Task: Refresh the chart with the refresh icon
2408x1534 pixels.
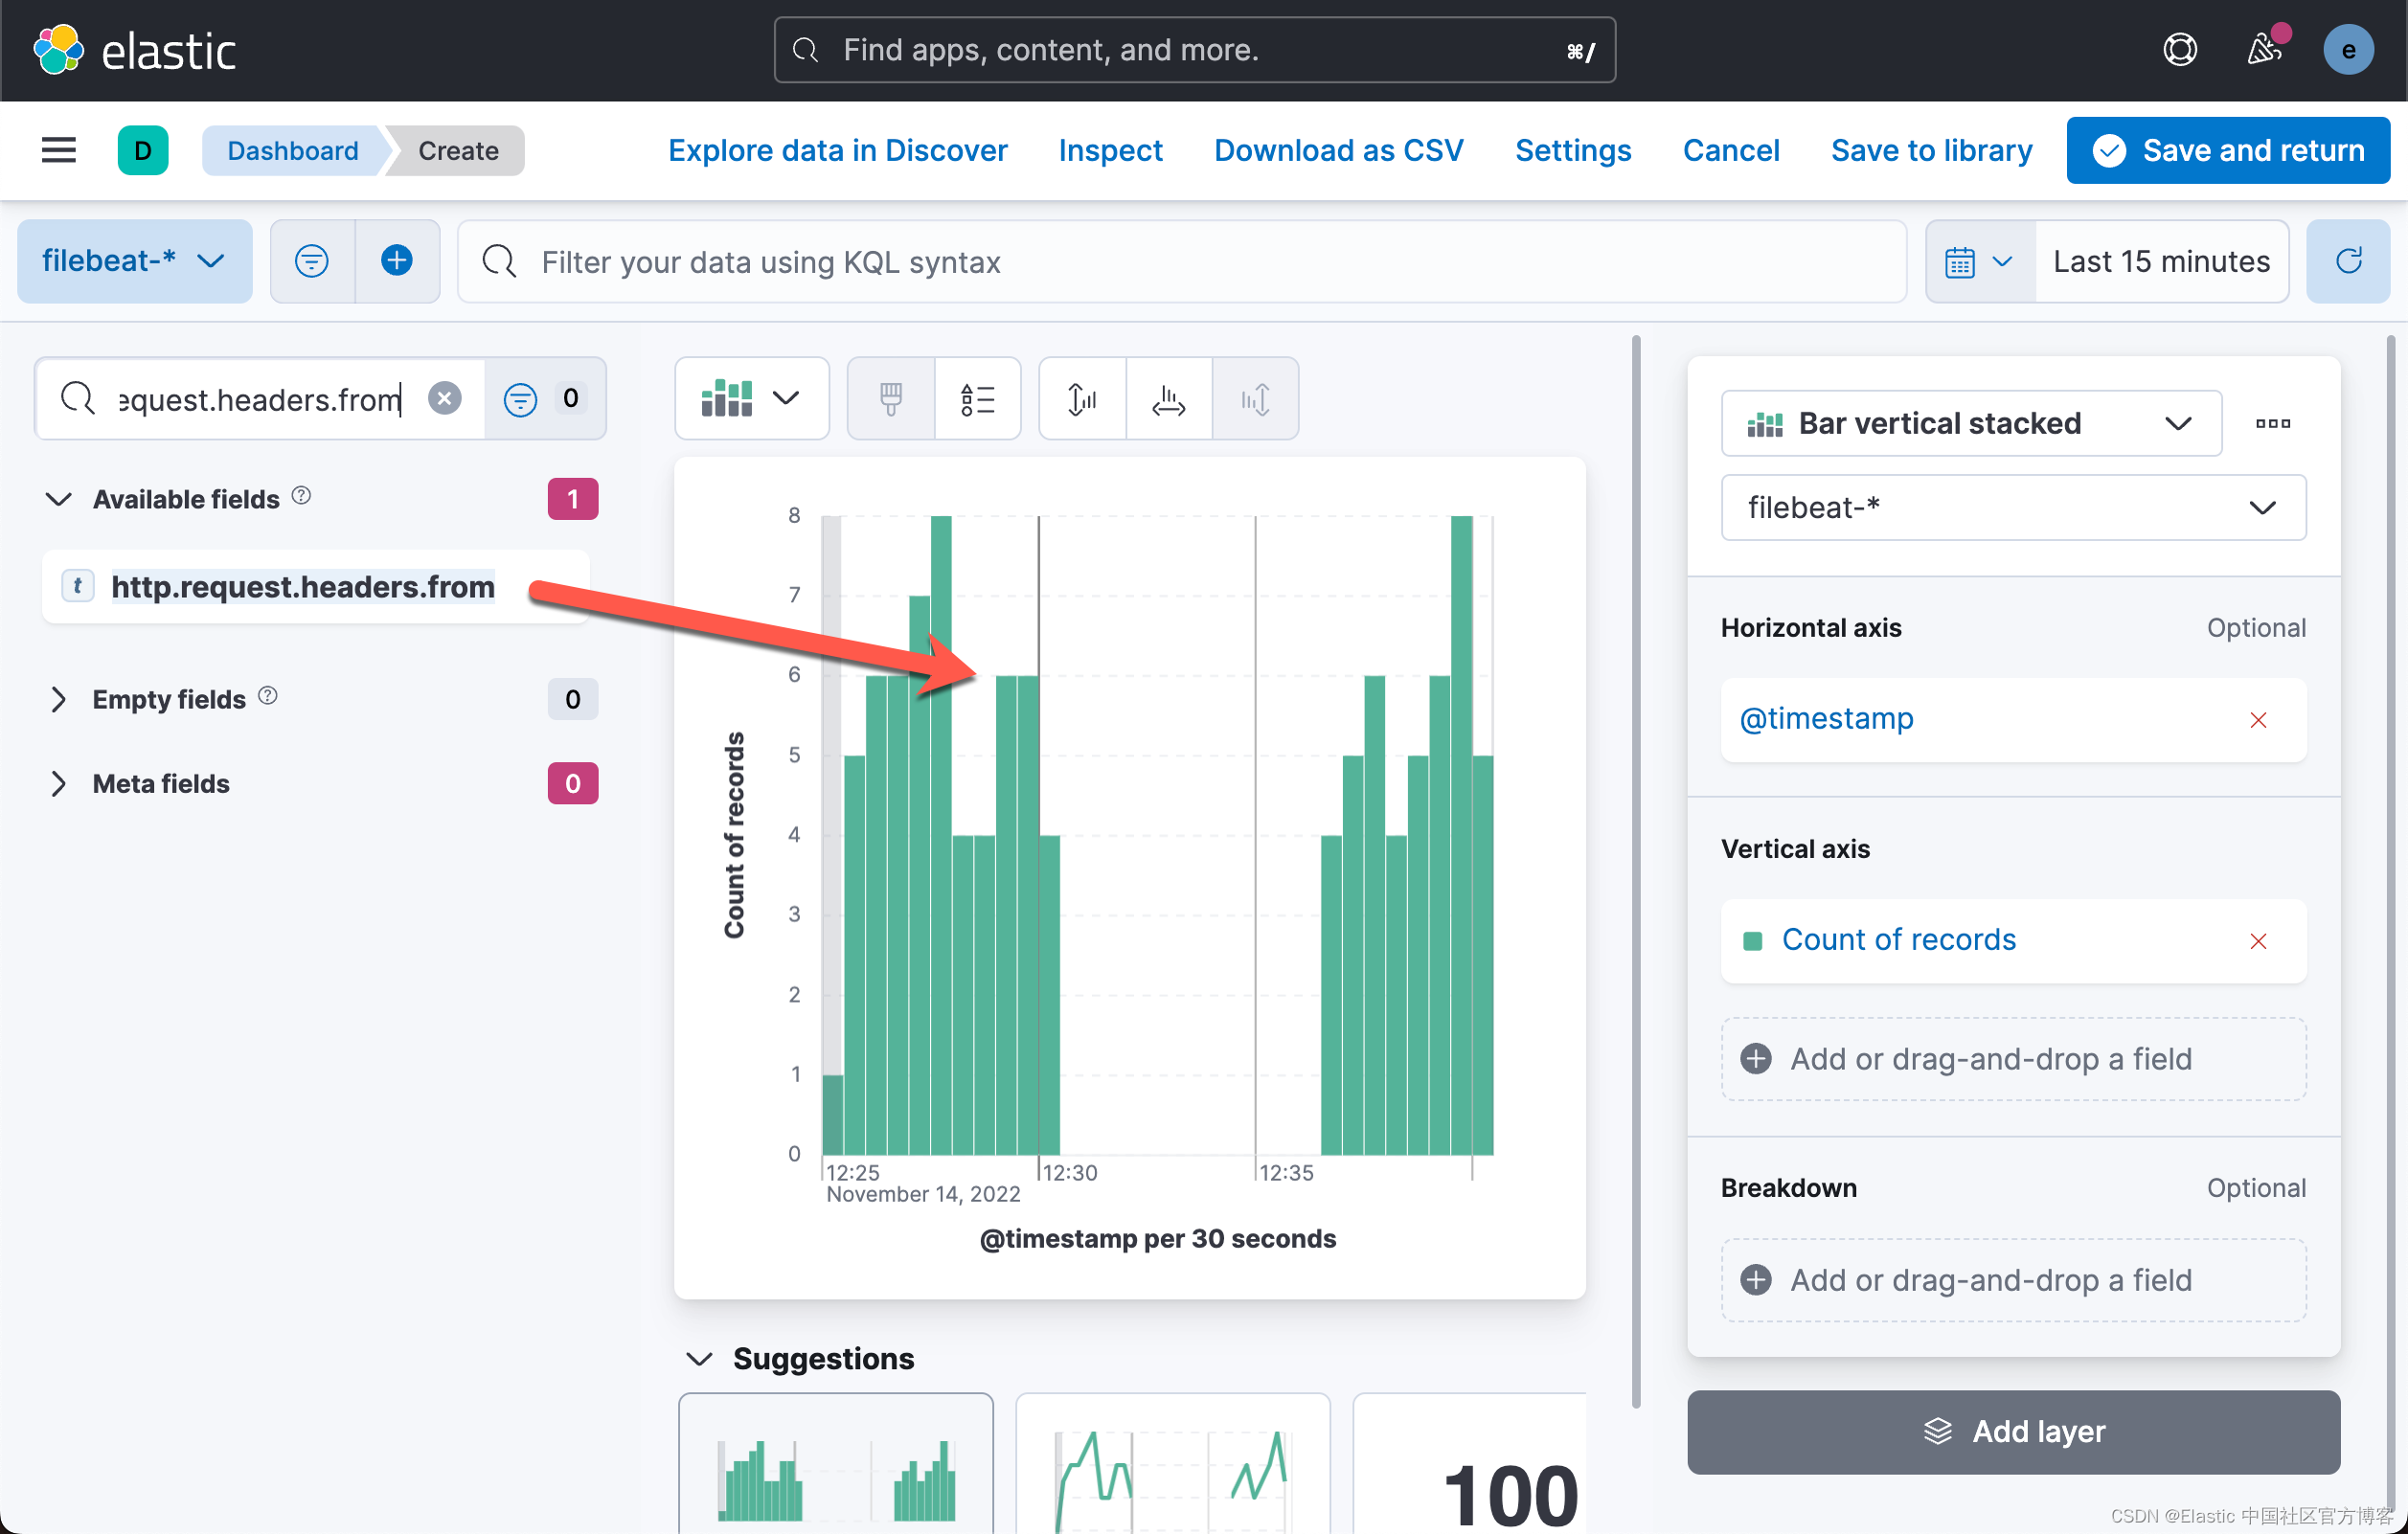Action: [2348, 261]
